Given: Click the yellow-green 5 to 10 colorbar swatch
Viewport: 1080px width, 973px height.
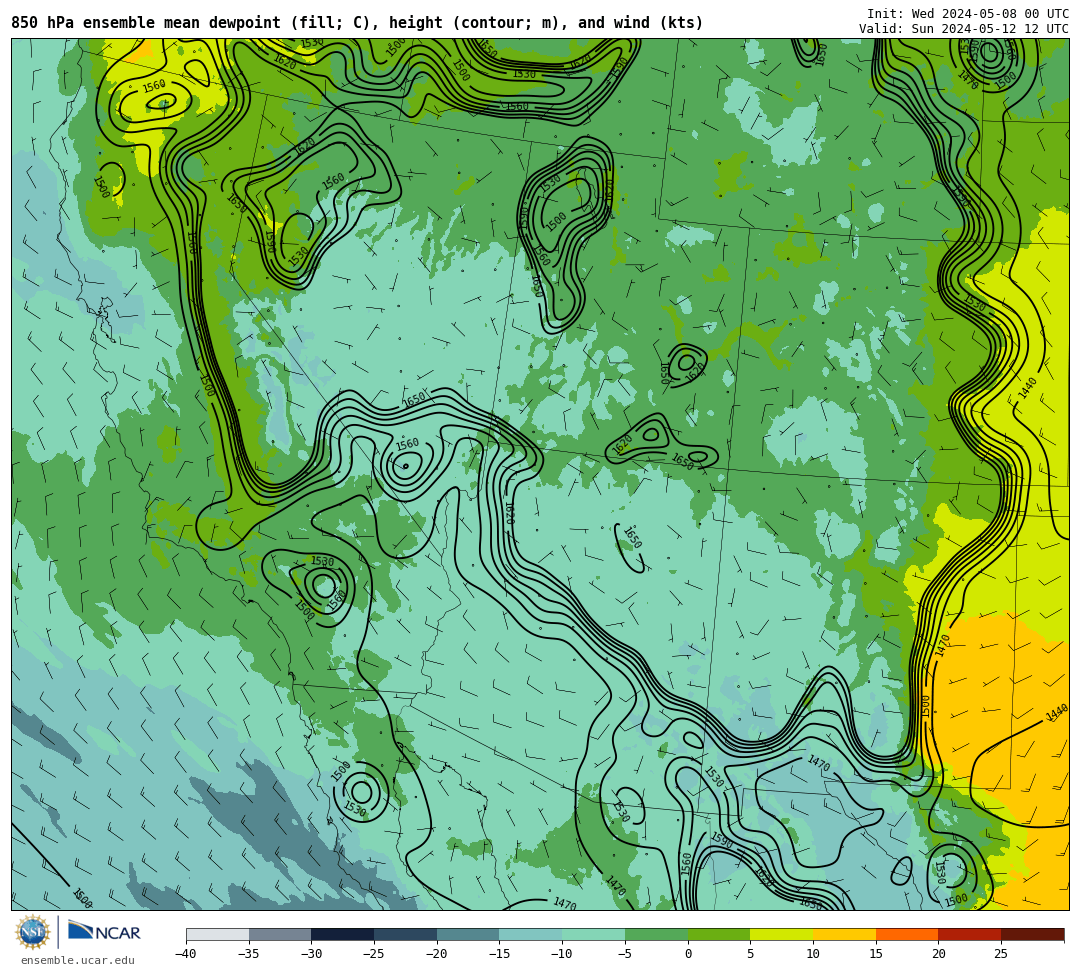Looking at the screenshot, I should click(782, 934).
